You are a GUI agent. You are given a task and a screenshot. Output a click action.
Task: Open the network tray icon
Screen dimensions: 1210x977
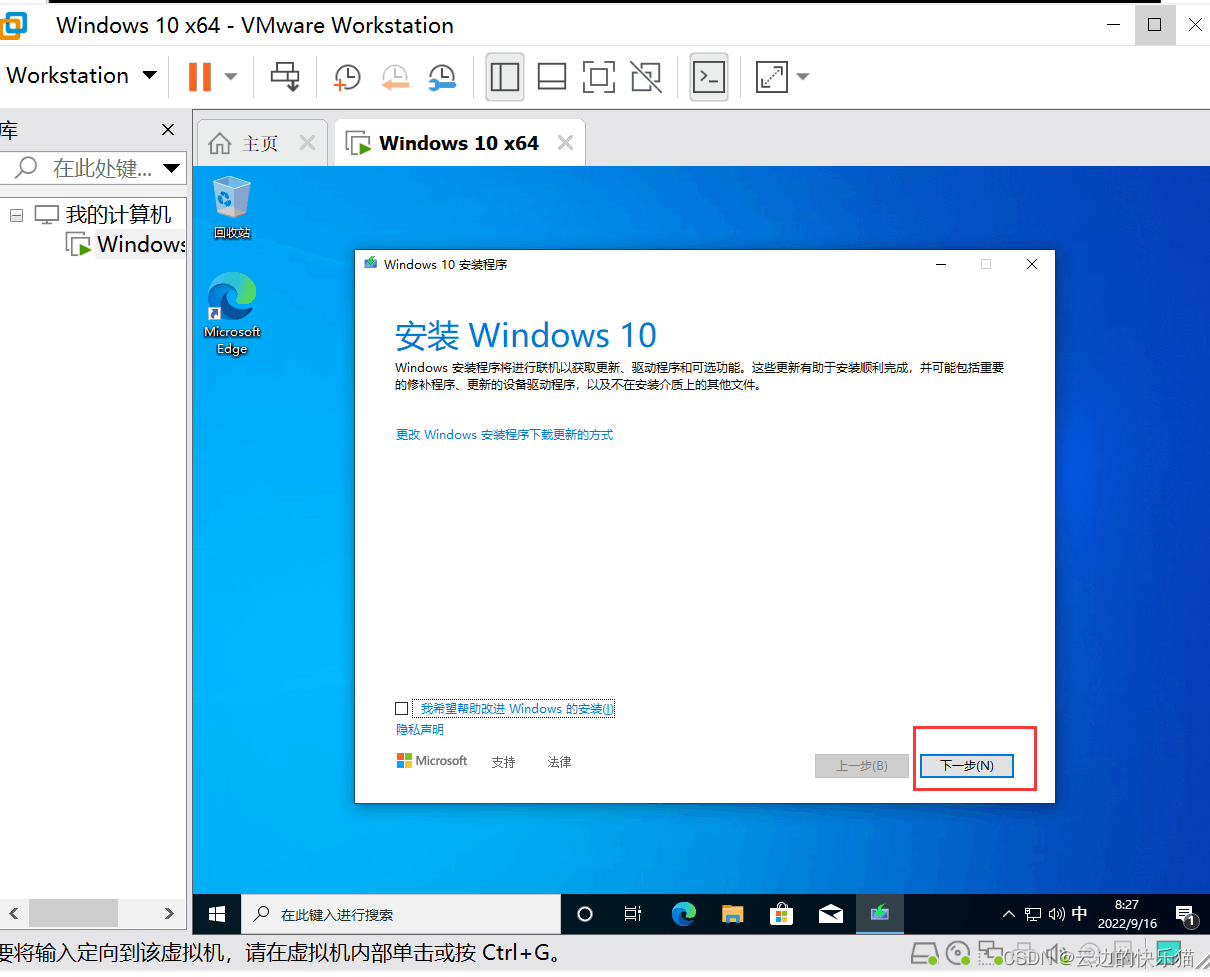click(x=1033, y=914)
